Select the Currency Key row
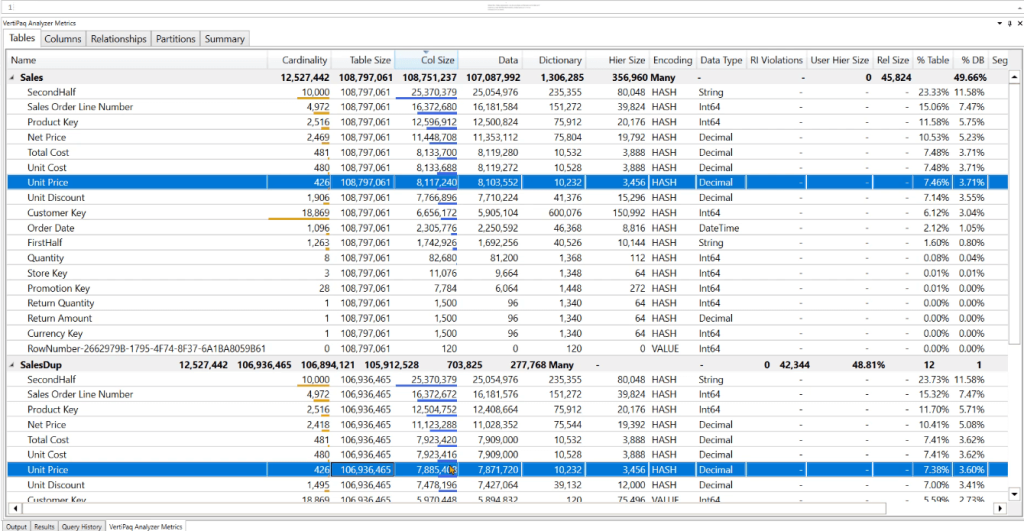 [507, 333]
